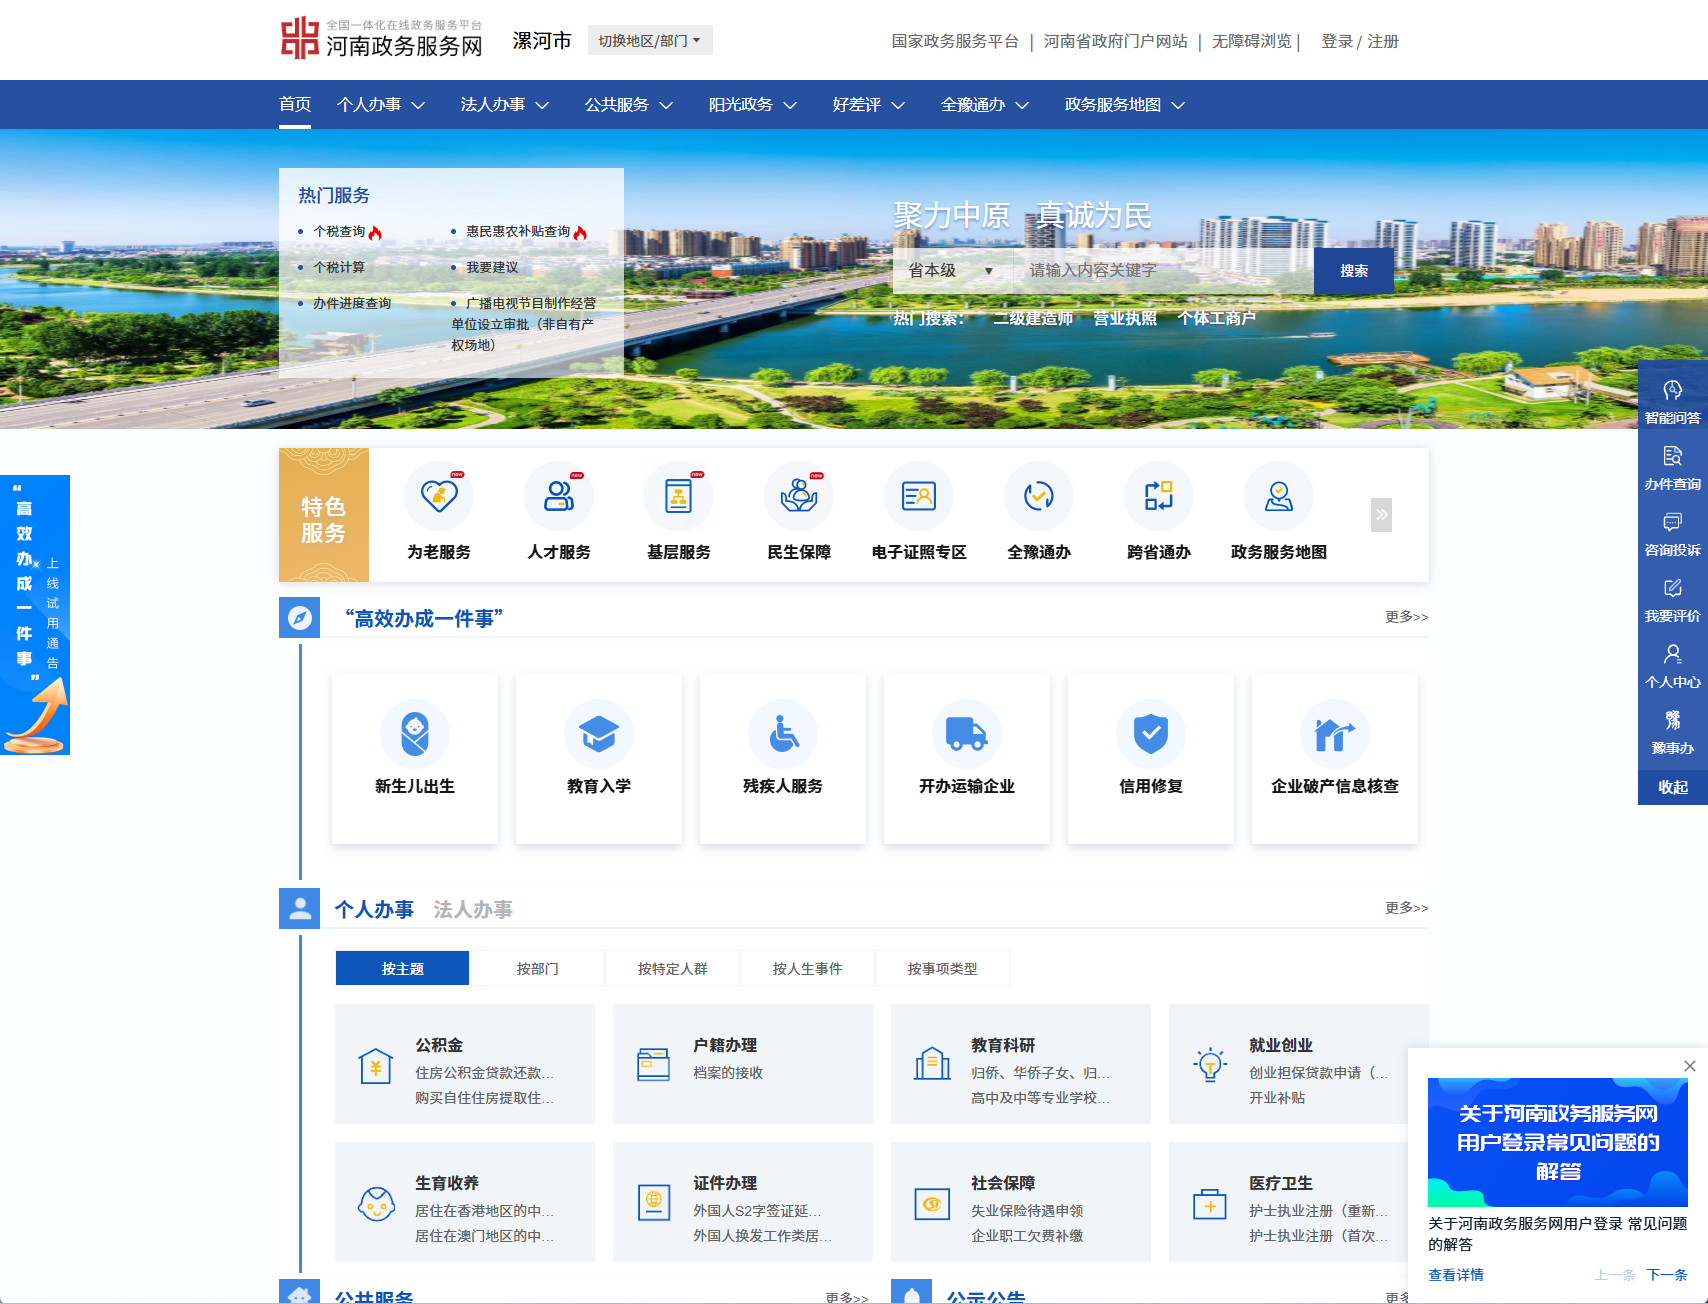
Task: Open the 人才服务 people icon
Action: coord(559,496)
